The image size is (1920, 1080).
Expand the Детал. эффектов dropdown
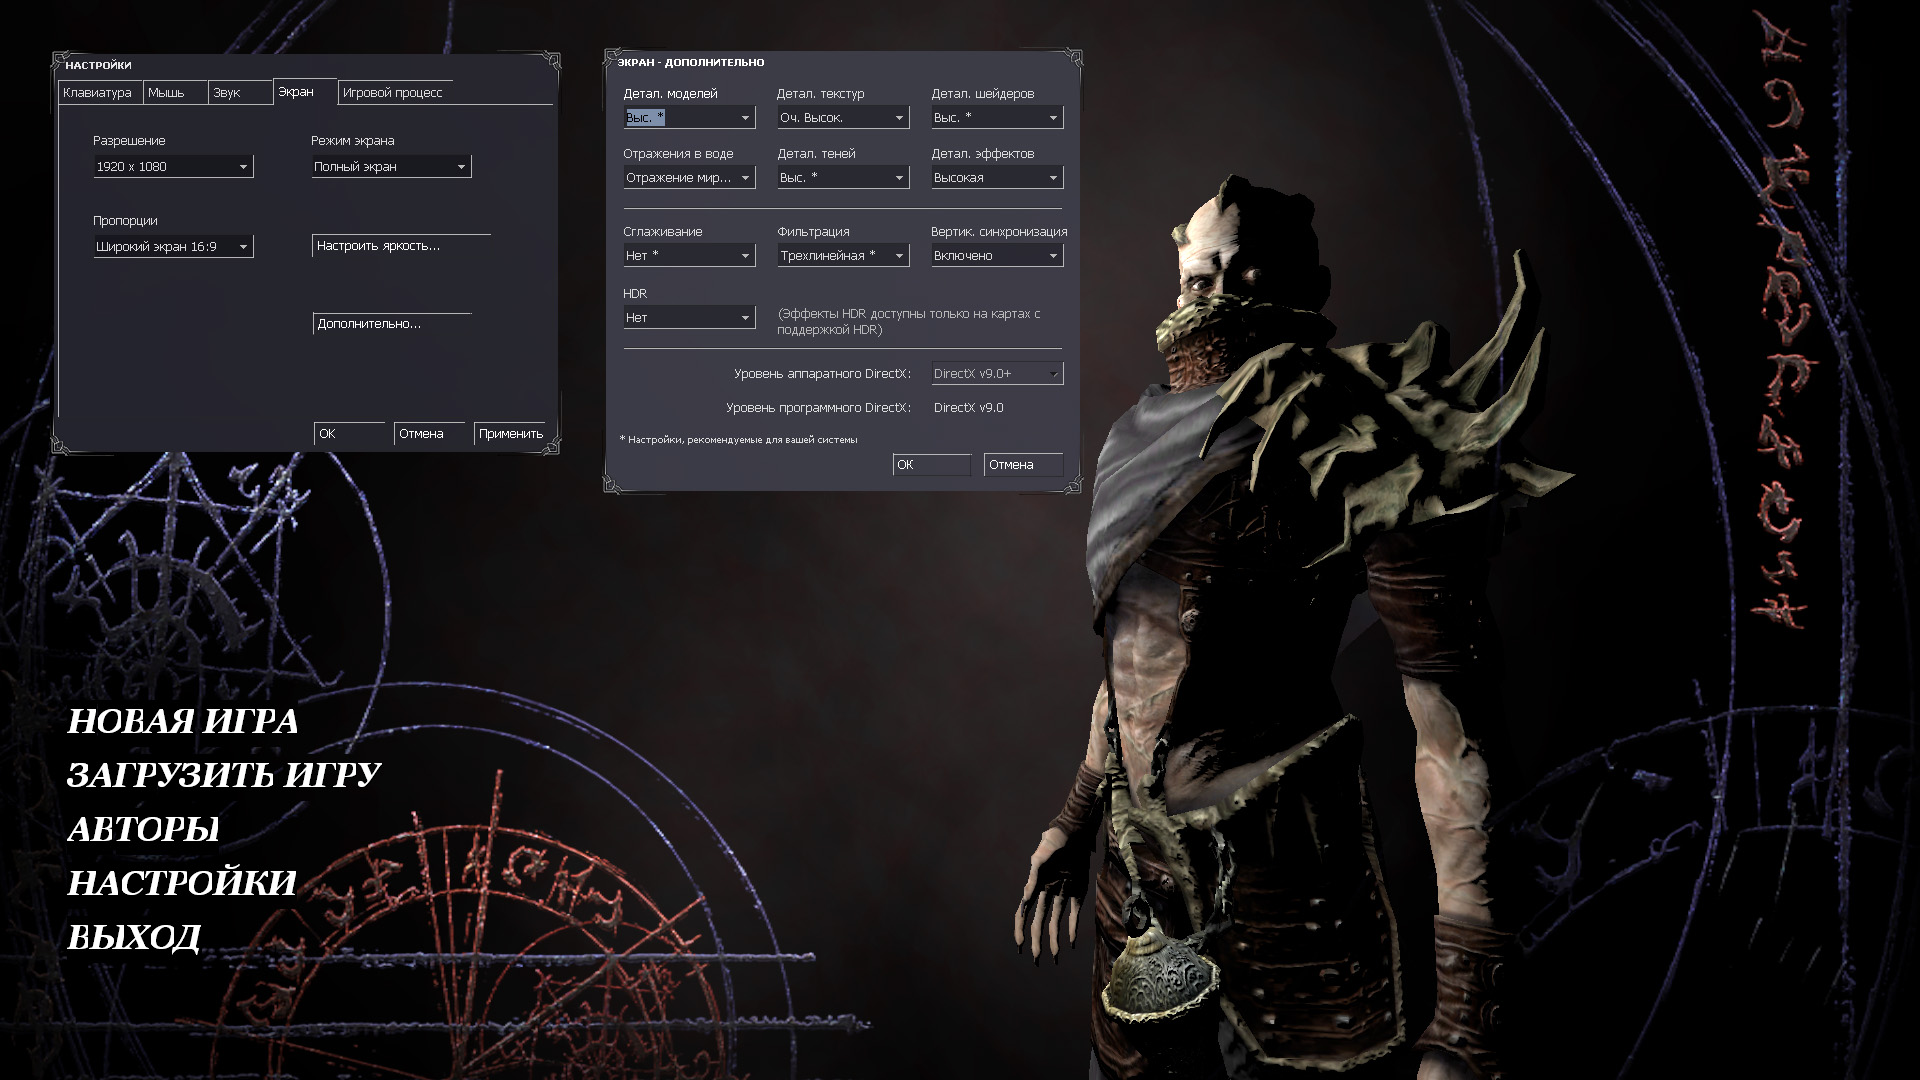(996, 178)
